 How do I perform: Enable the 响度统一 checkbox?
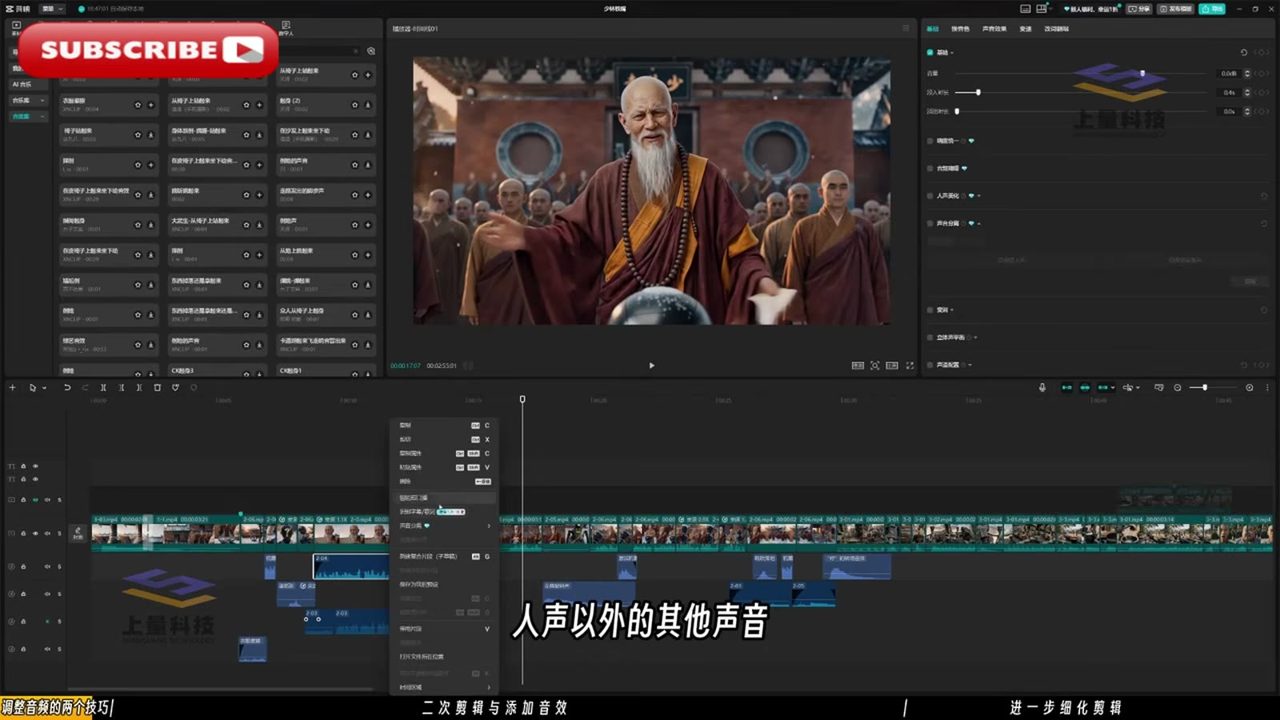[x=930, y=141]
